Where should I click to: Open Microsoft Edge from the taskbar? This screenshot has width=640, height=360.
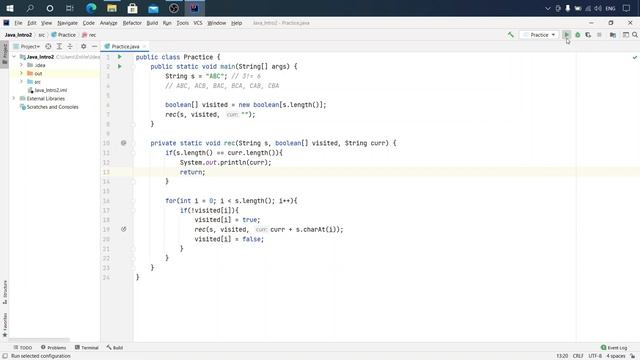91,8
